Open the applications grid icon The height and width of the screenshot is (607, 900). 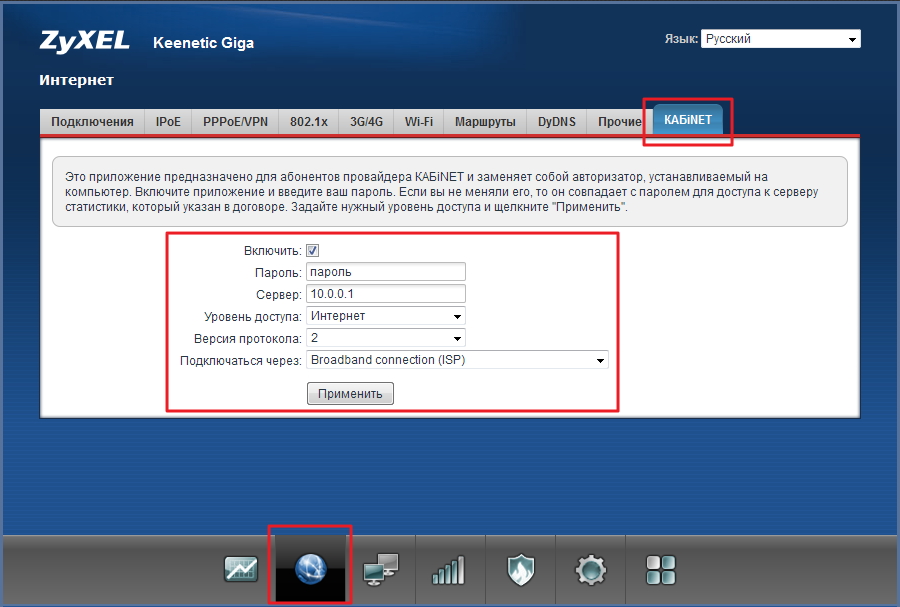click(x=661, y=570)
